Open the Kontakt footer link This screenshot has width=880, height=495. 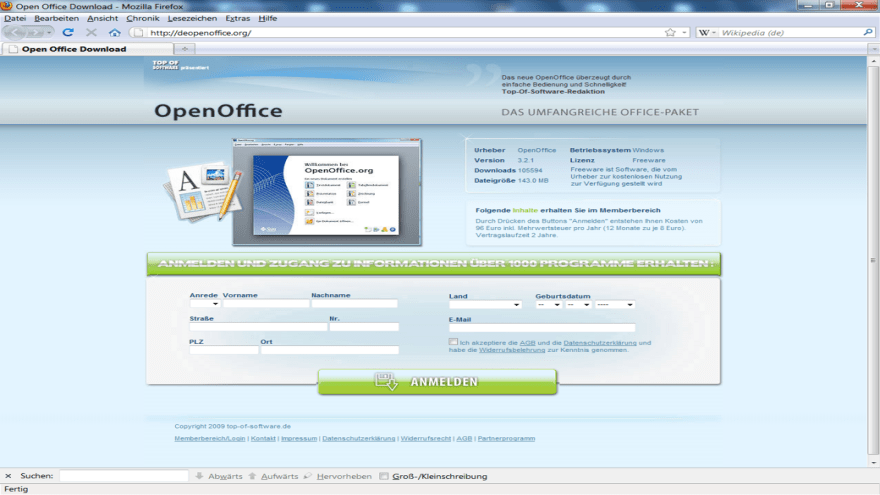point(263,438)
